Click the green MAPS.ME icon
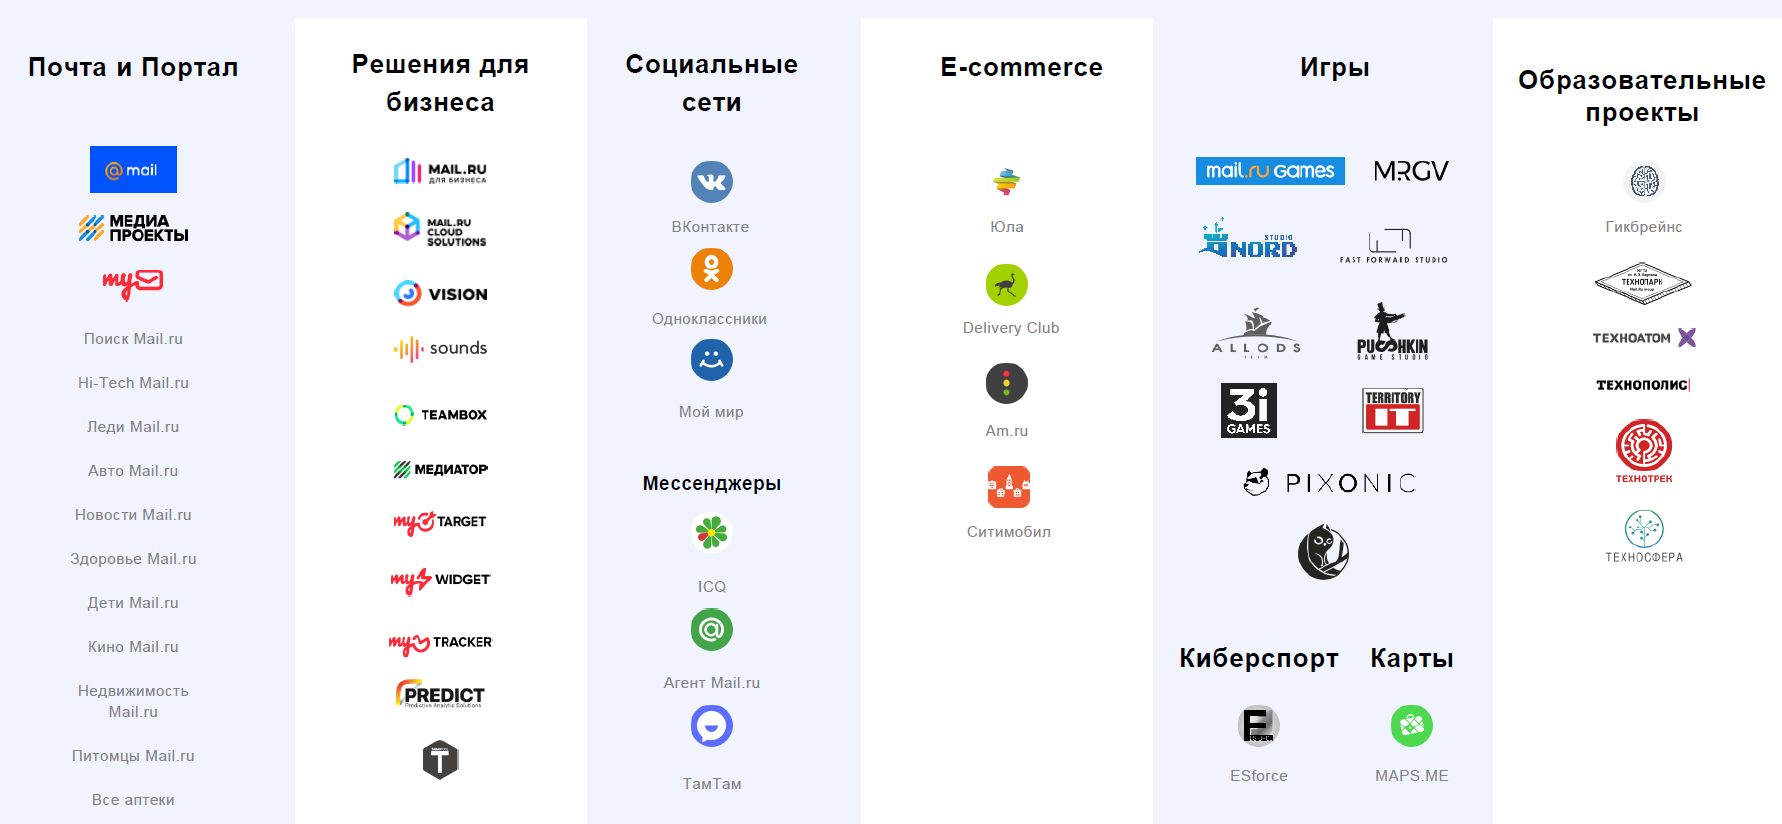1782x824 pixels. click(x=1411, y=726)
